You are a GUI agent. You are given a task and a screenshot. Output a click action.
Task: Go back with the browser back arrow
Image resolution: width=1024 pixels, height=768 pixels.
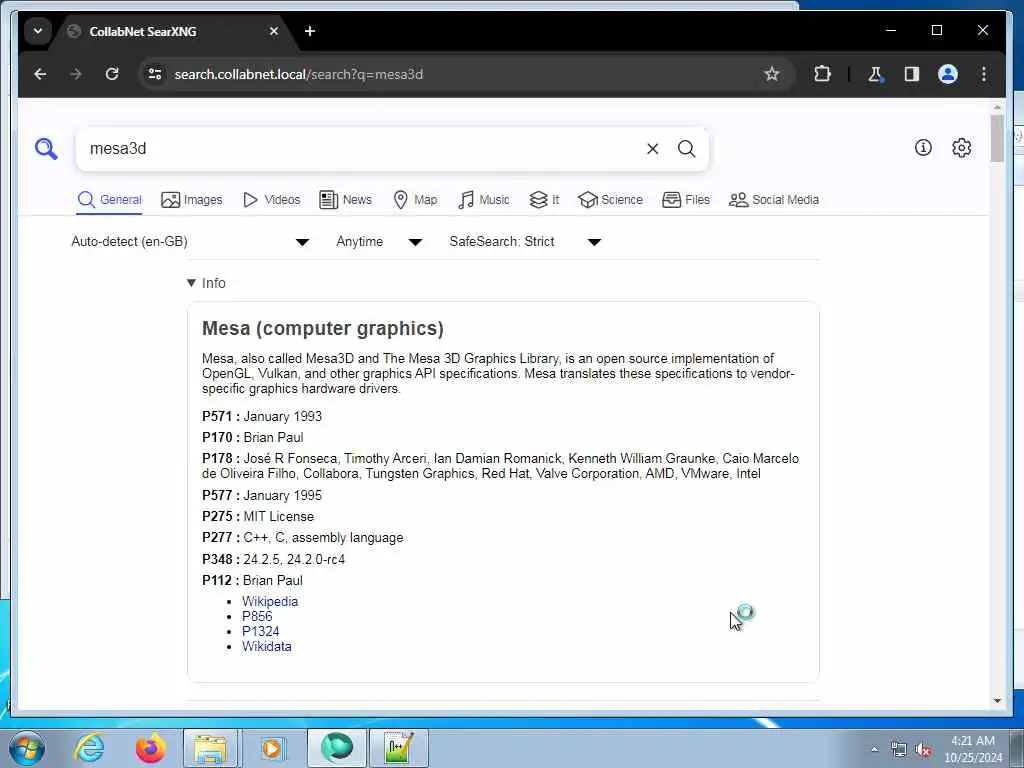click(x=40, y=74)
